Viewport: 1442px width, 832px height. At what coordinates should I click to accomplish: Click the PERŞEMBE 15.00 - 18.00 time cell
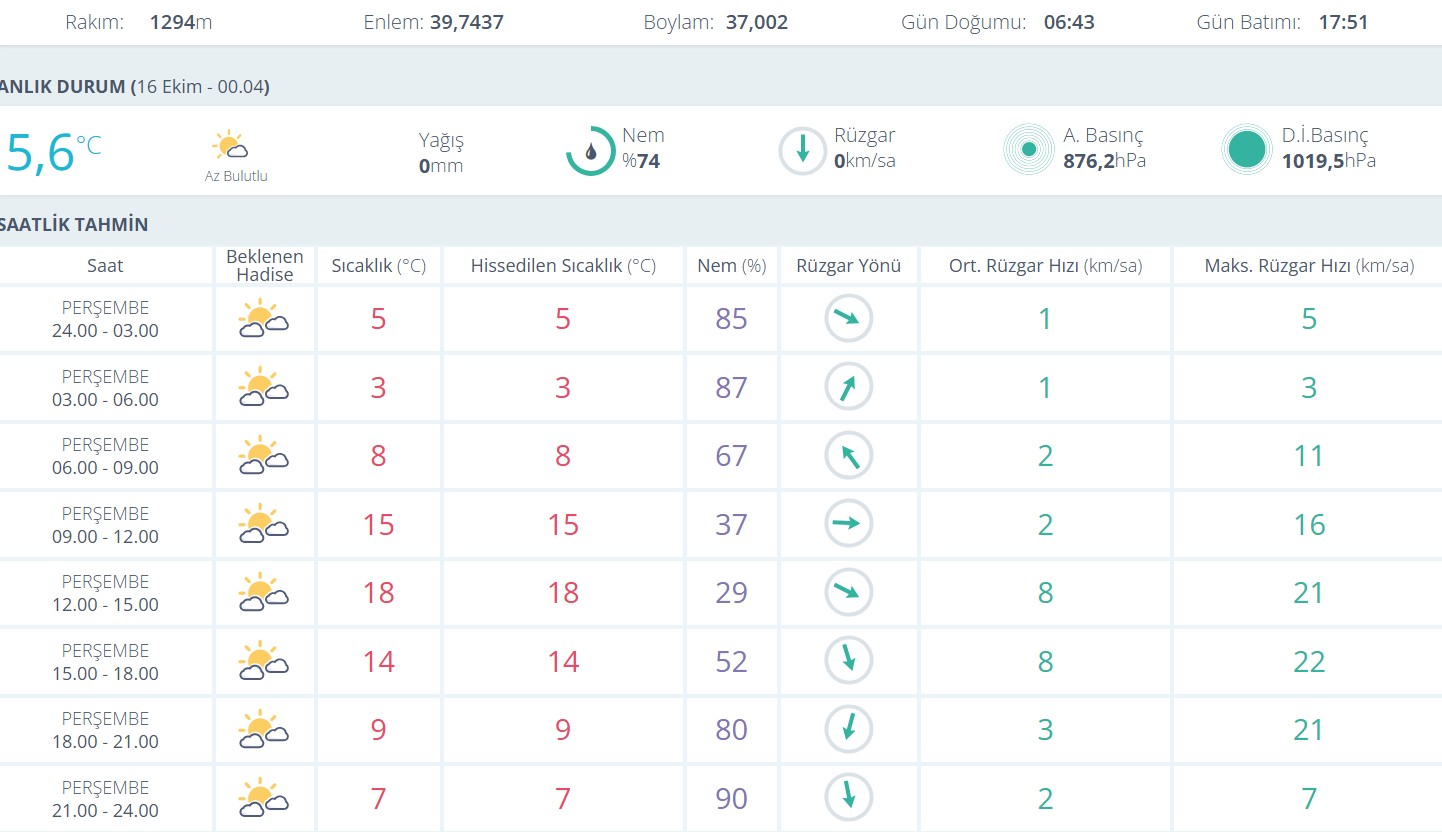pos(105,662)
